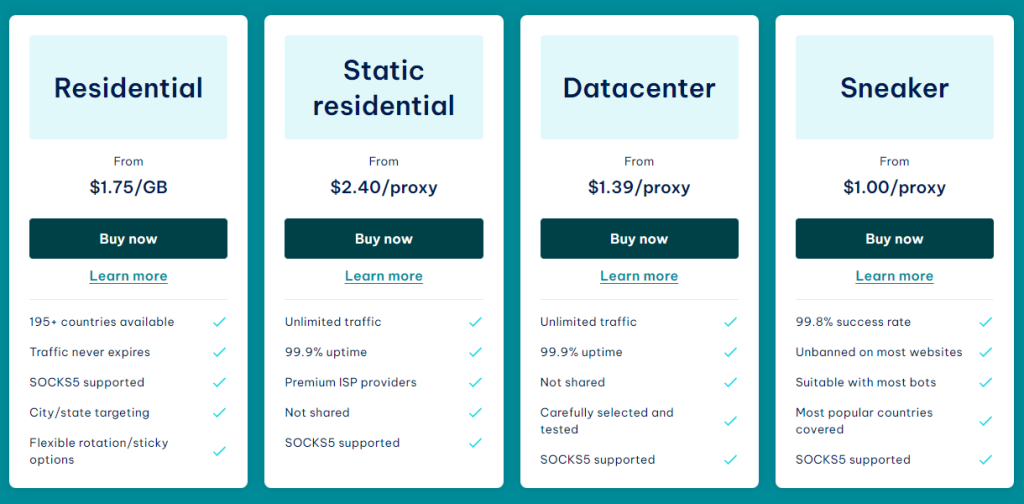The image size is (1024, 504).
Task: Click checkmark next to City/state targeting
Action: click(219, 413)
